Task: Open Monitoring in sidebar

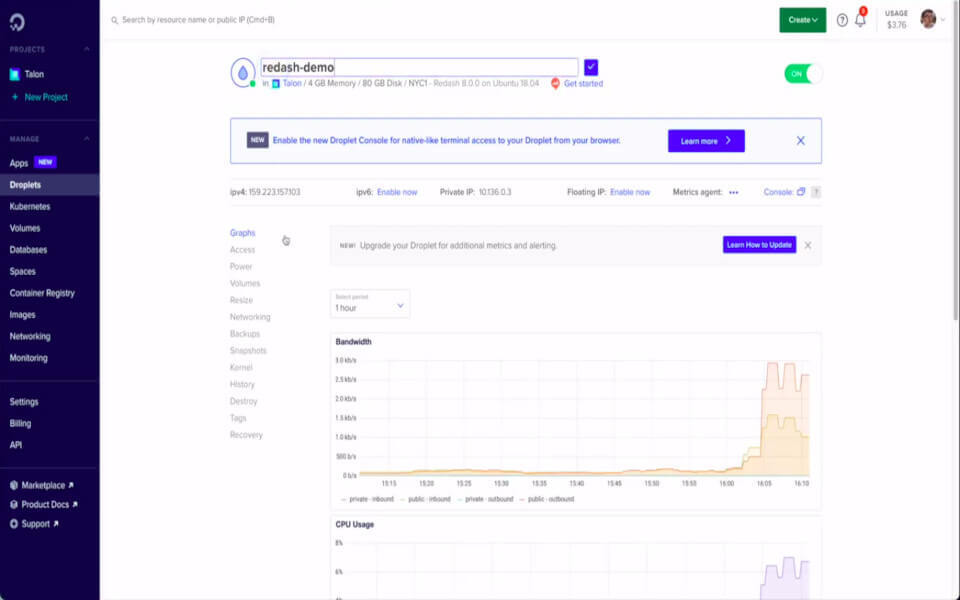Action: pyautogui.click(x=28, y=358)
